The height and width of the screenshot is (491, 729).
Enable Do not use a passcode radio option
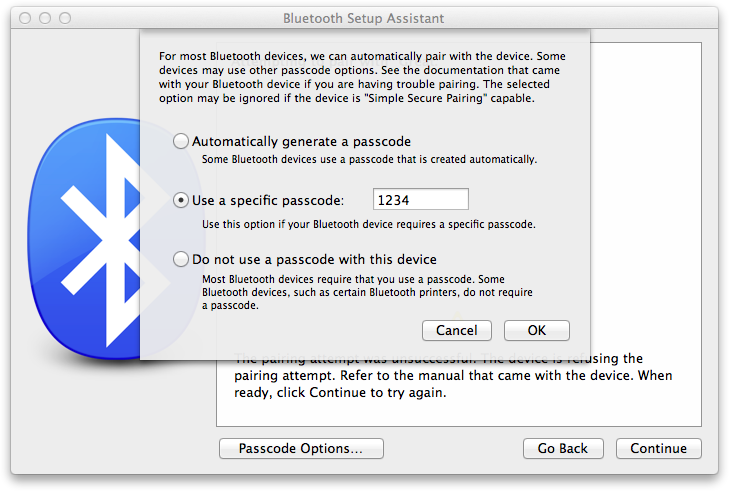181,259
